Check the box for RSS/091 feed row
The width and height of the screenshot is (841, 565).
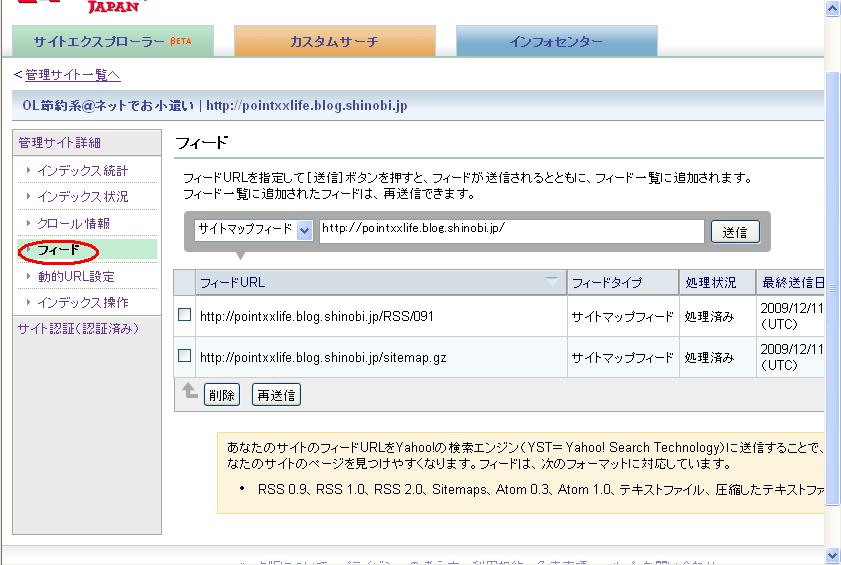point(184,314)
